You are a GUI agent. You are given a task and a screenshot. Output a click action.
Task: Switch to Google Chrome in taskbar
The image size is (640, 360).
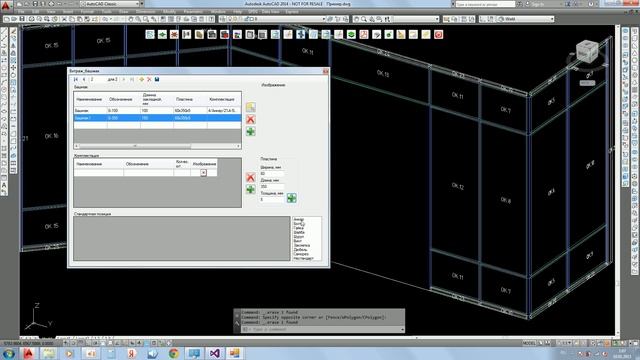[173, 353]
